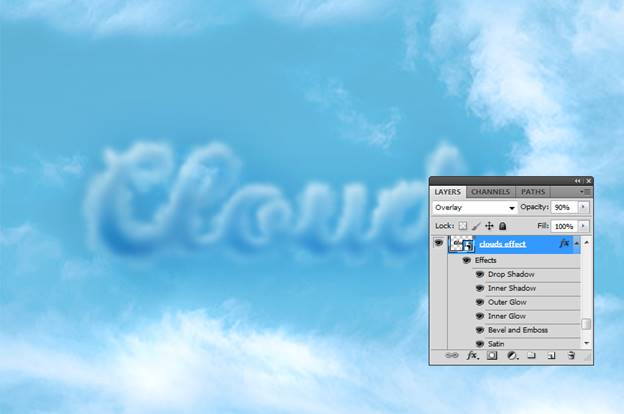Hide the Satin effect
The height and width of the screenshot is (414, 624).
tap(480, 344)
